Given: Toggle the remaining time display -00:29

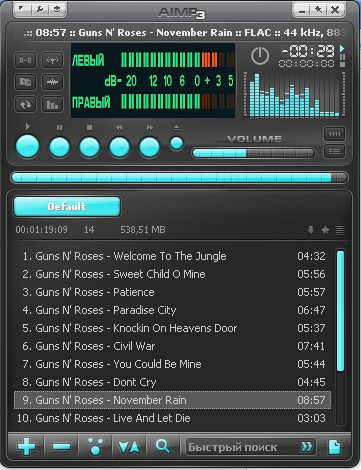Looking at the screenshot, I should pos(308,51).
